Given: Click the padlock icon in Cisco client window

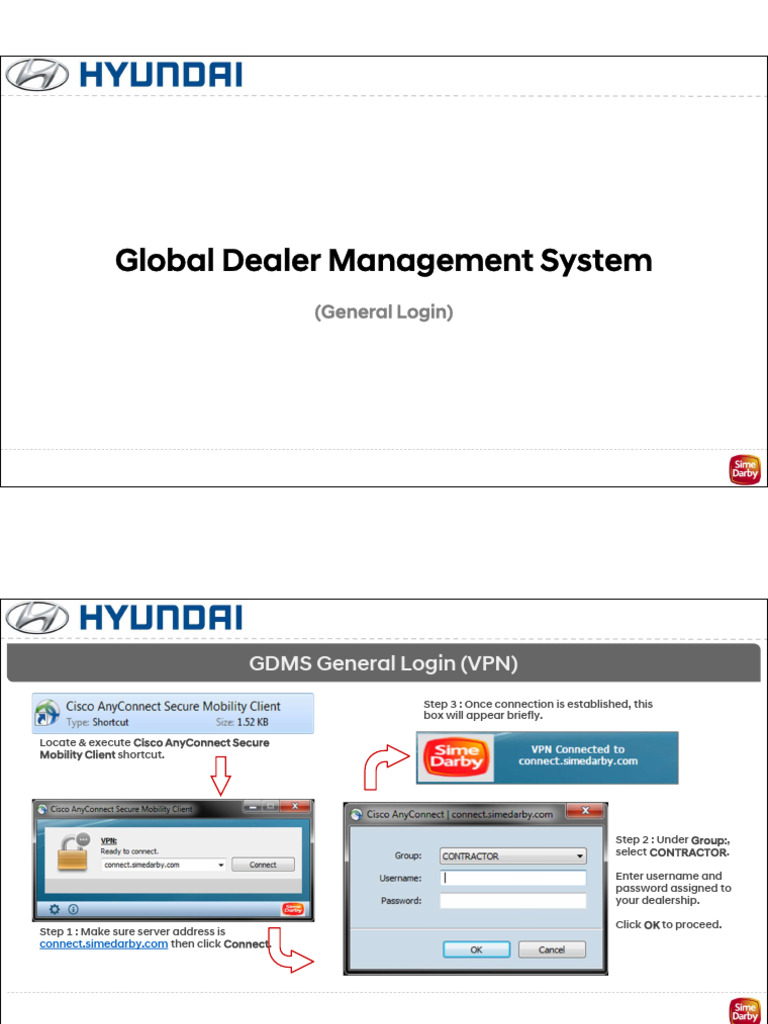Looking at the screenshot, I should coord(73,852).
